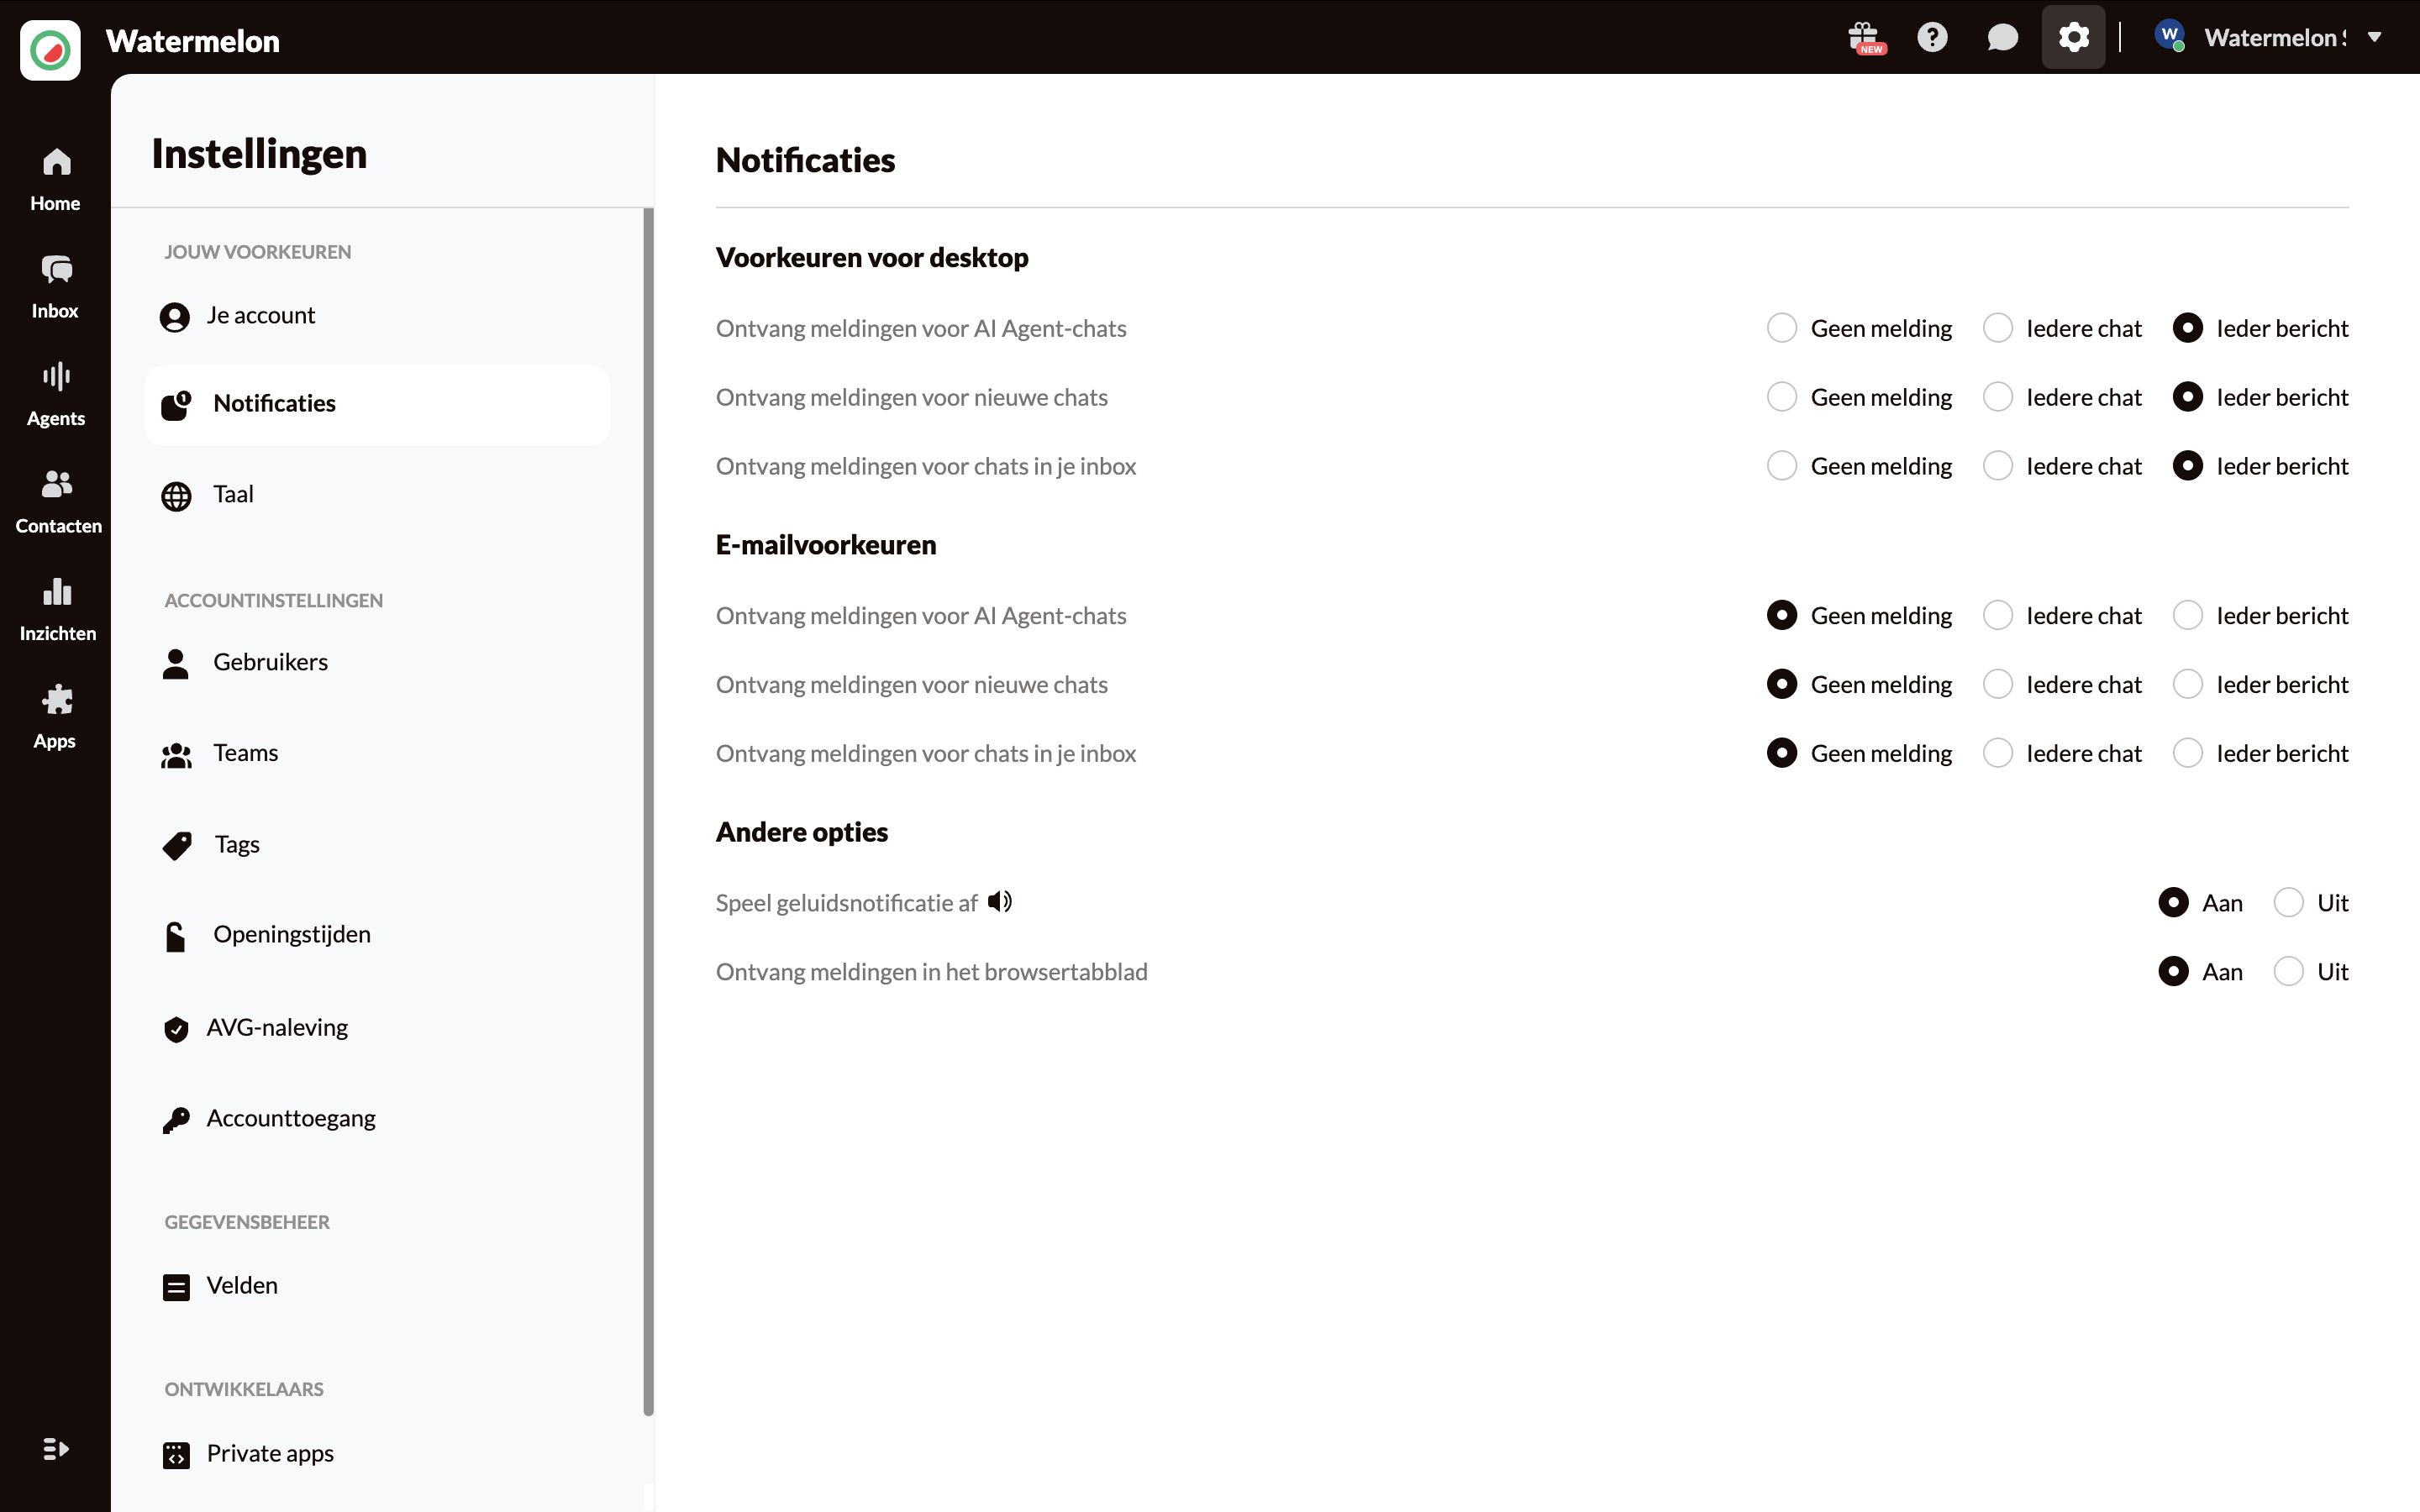This screenshot has height=1512, width=2420.
Task: Go to Home in the left rail
Action: click(x=56, y=180)
